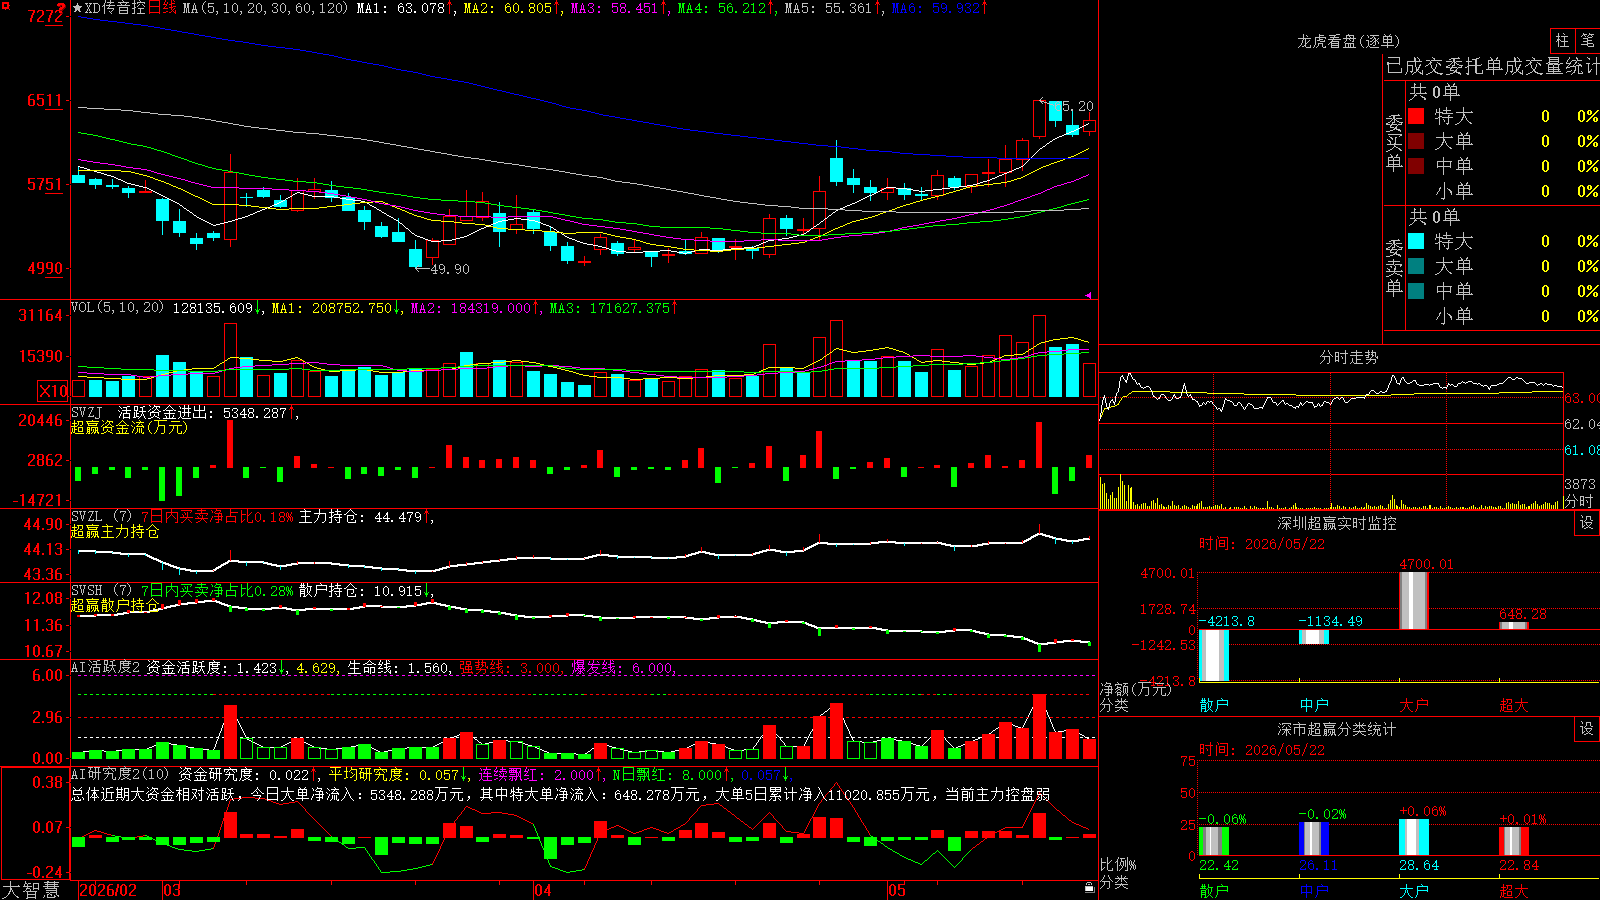Click the stock name XD传音控
The image size is (1600, 900).
pyautogui.click(x=115, y=8)
